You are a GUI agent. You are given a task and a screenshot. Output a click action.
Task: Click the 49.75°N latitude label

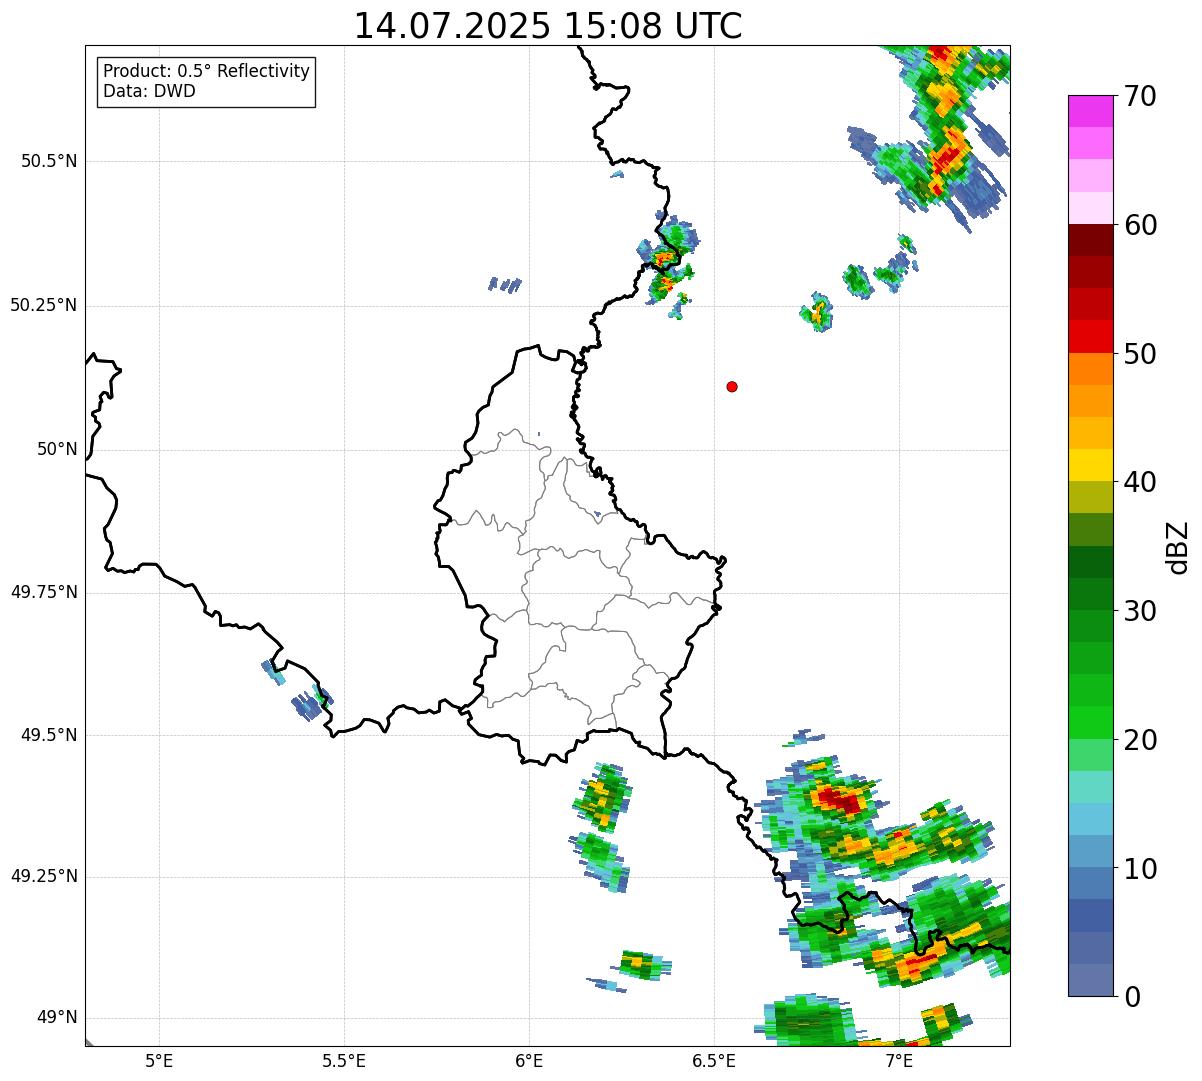point(44,592)
